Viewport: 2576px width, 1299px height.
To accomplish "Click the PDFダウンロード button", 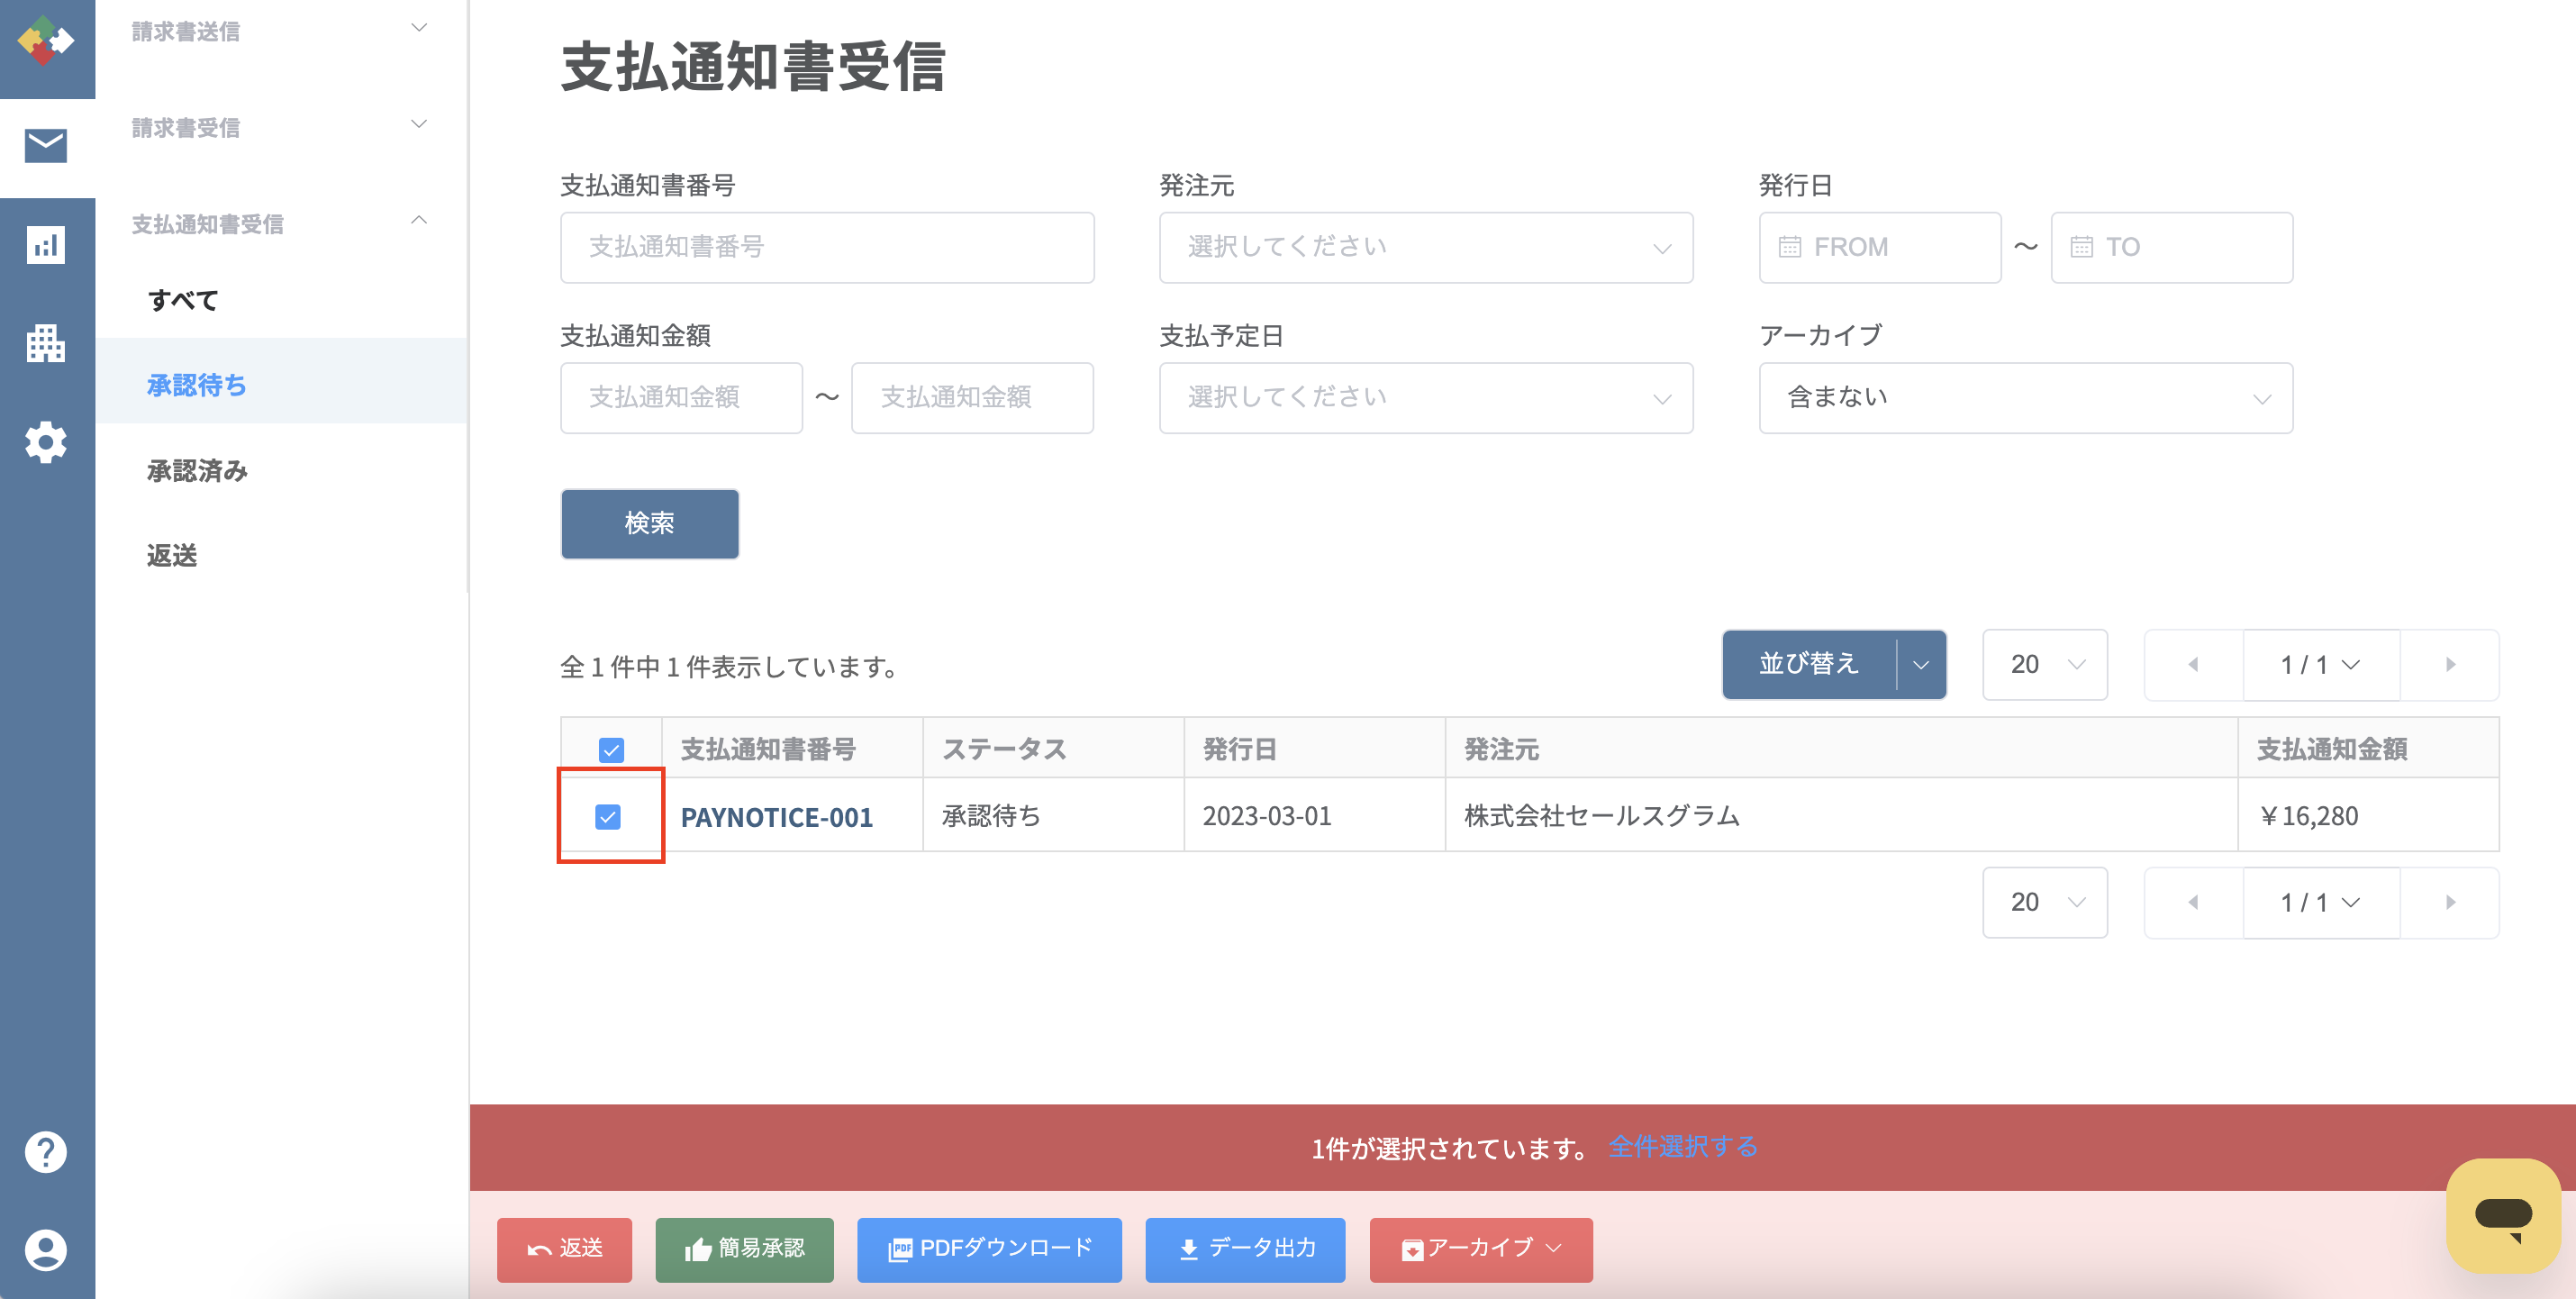I will coord(990,1249).
